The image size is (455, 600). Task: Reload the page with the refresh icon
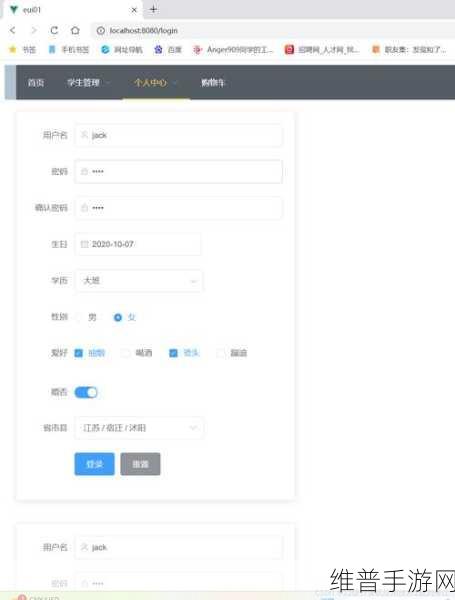(54, 30)
